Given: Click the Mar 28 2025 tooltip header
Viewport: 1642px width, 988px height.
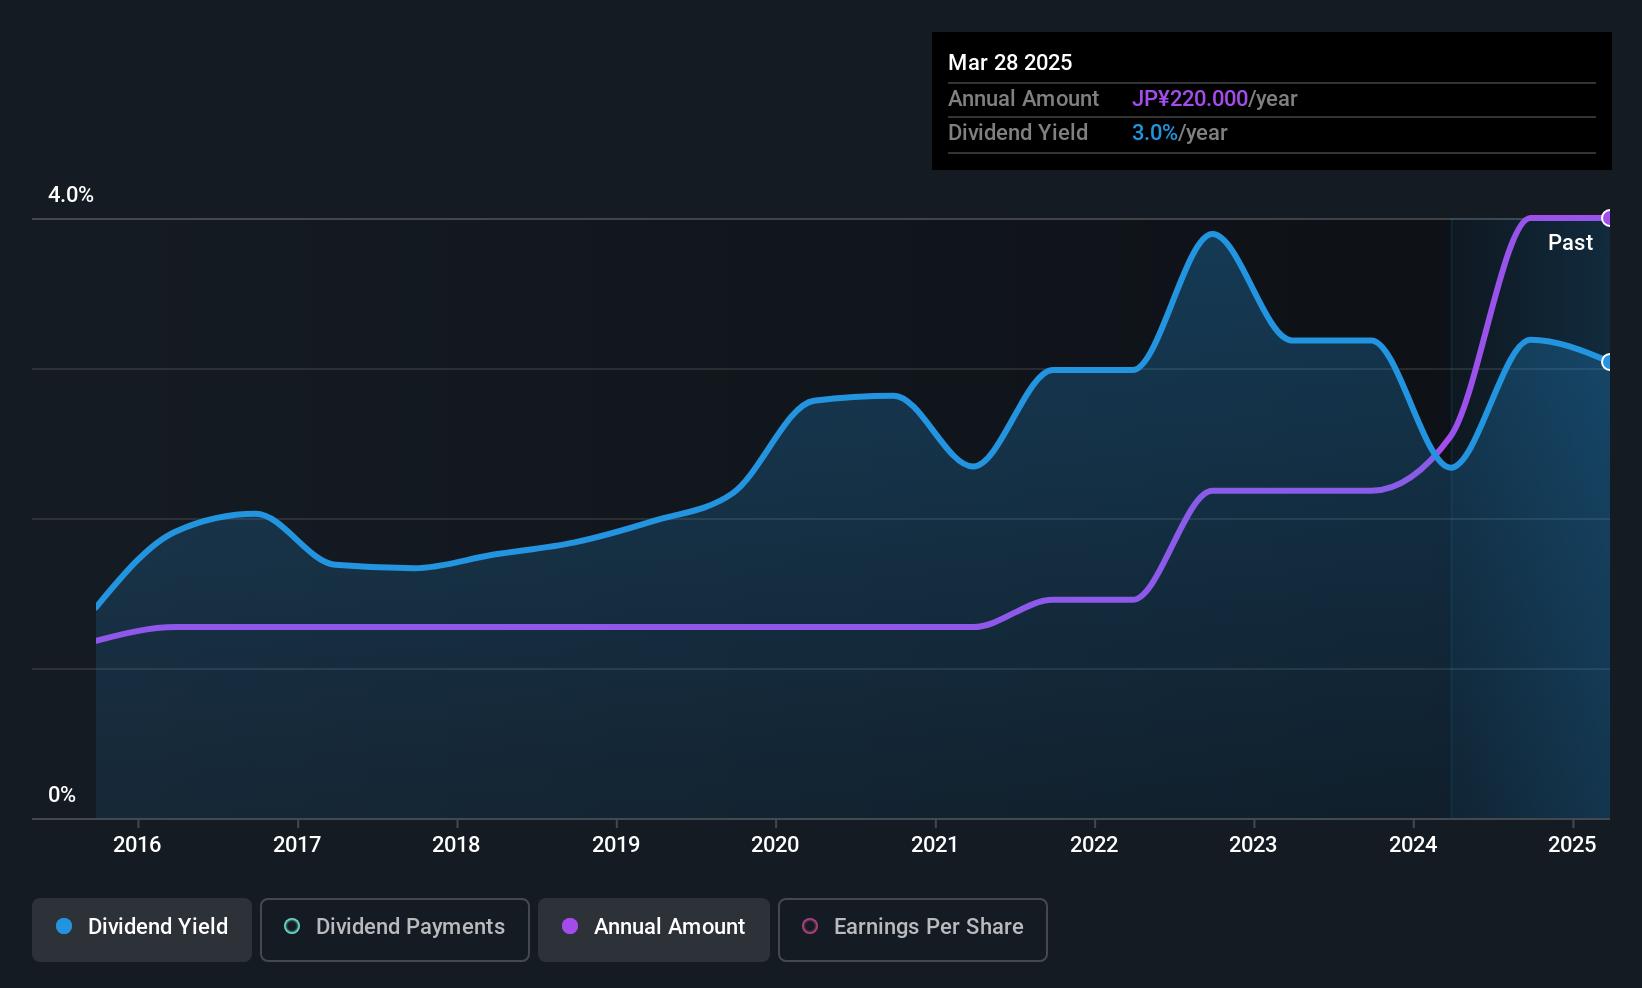Looking at the screenshot, I should [x=1010, y=62].
